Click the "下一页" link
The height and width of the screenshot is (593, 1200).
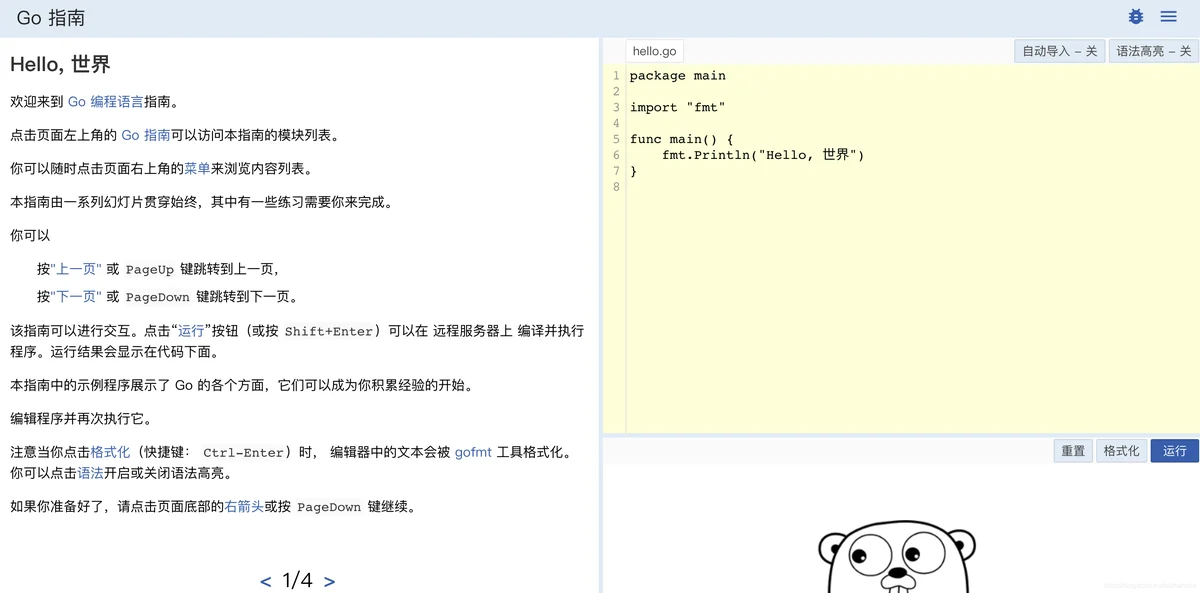[x=76, y=296]
